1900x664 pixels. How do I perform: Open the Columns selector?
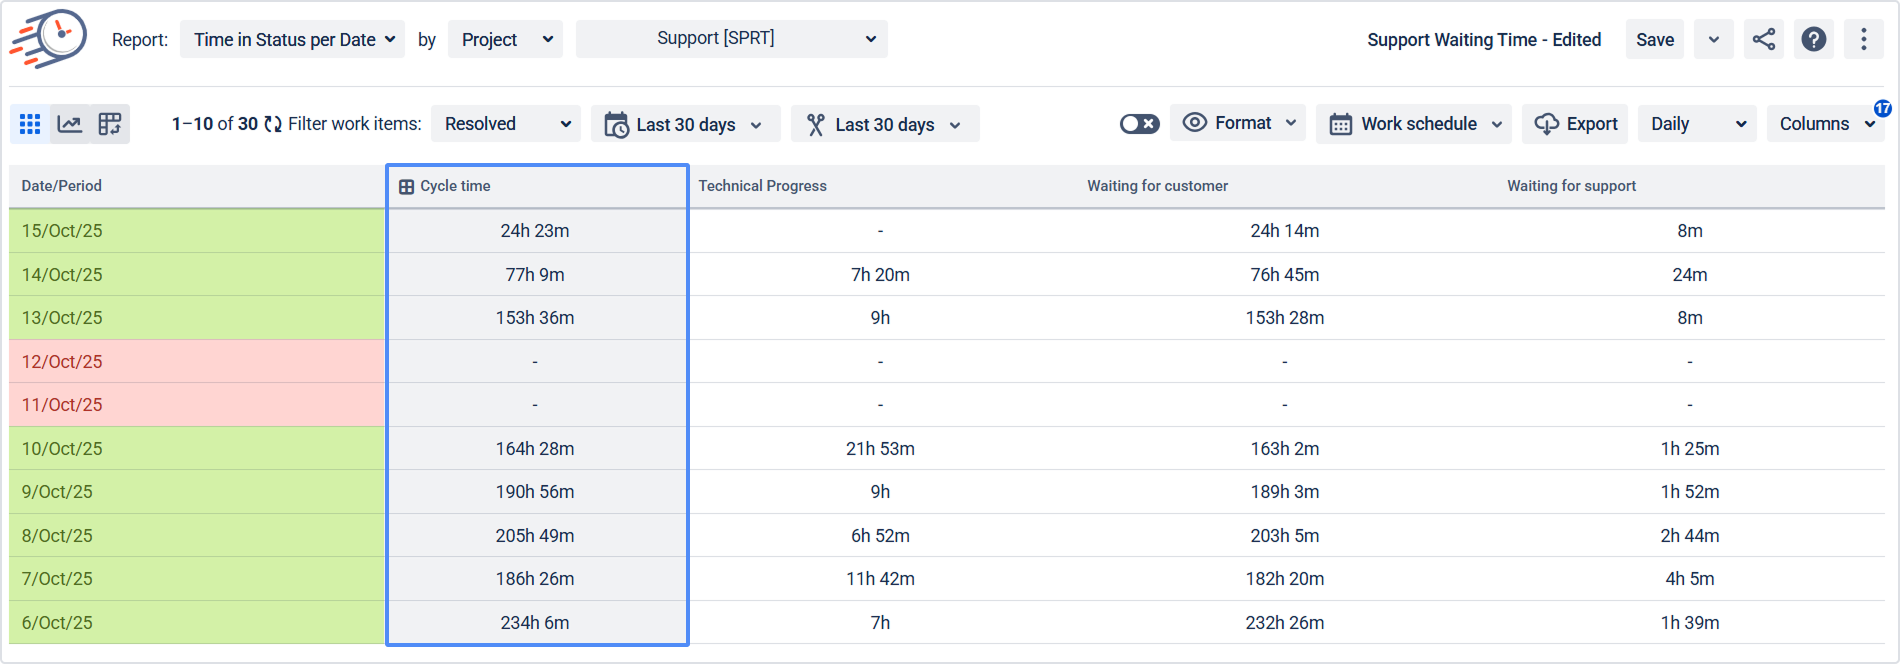click(1825, 124)
